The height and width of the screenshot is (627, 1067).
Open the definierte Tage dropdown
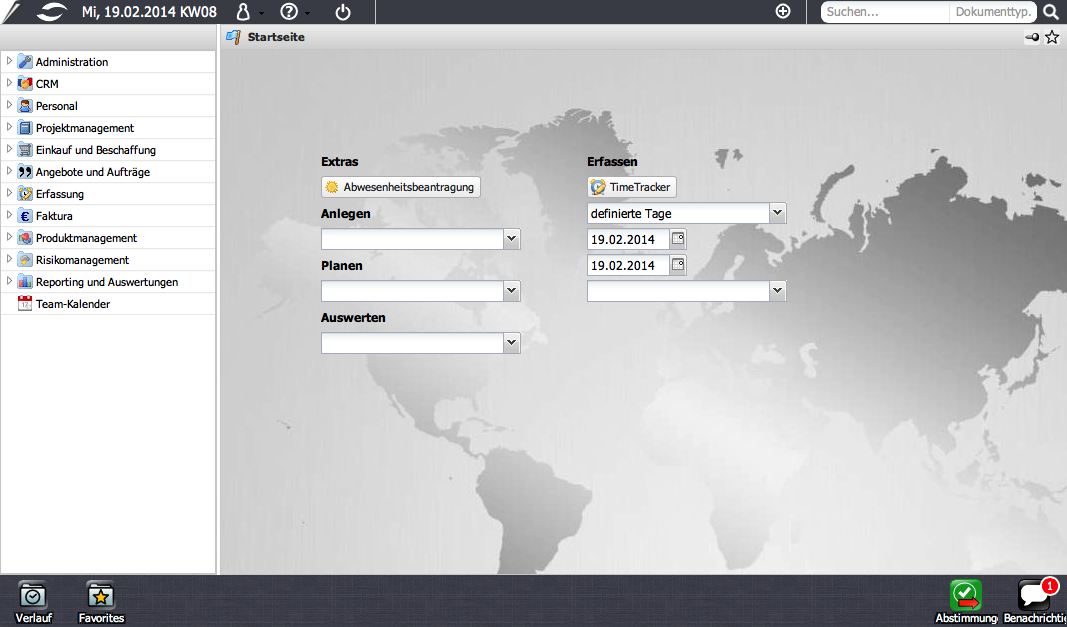[x=777, y=214]
